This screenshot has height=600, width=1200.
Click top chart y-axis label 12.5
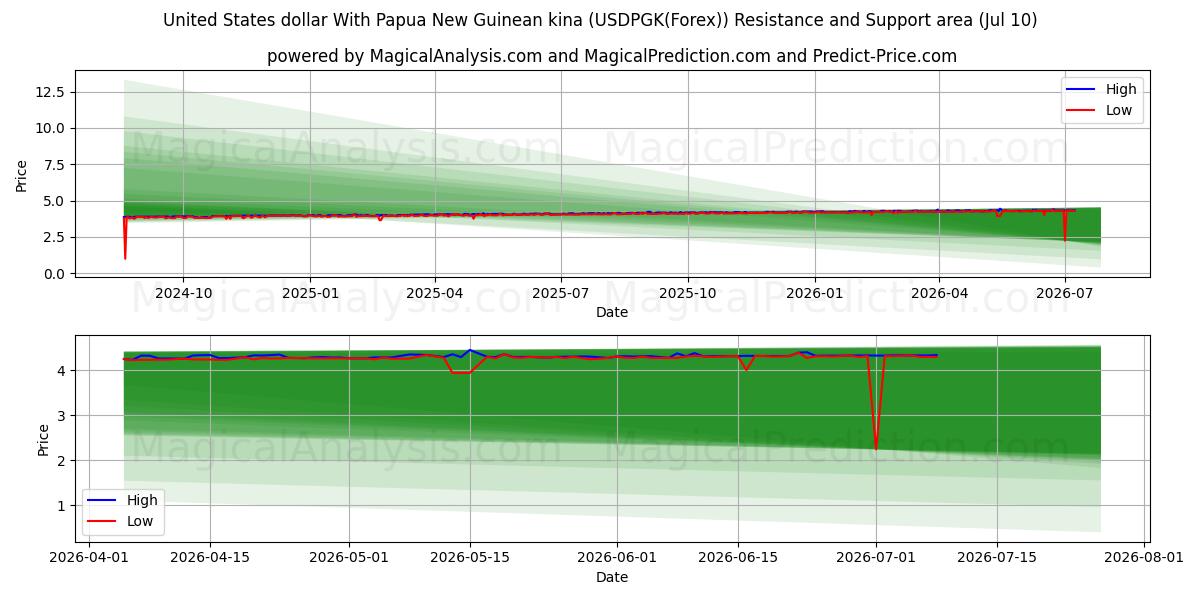[49, 92]
